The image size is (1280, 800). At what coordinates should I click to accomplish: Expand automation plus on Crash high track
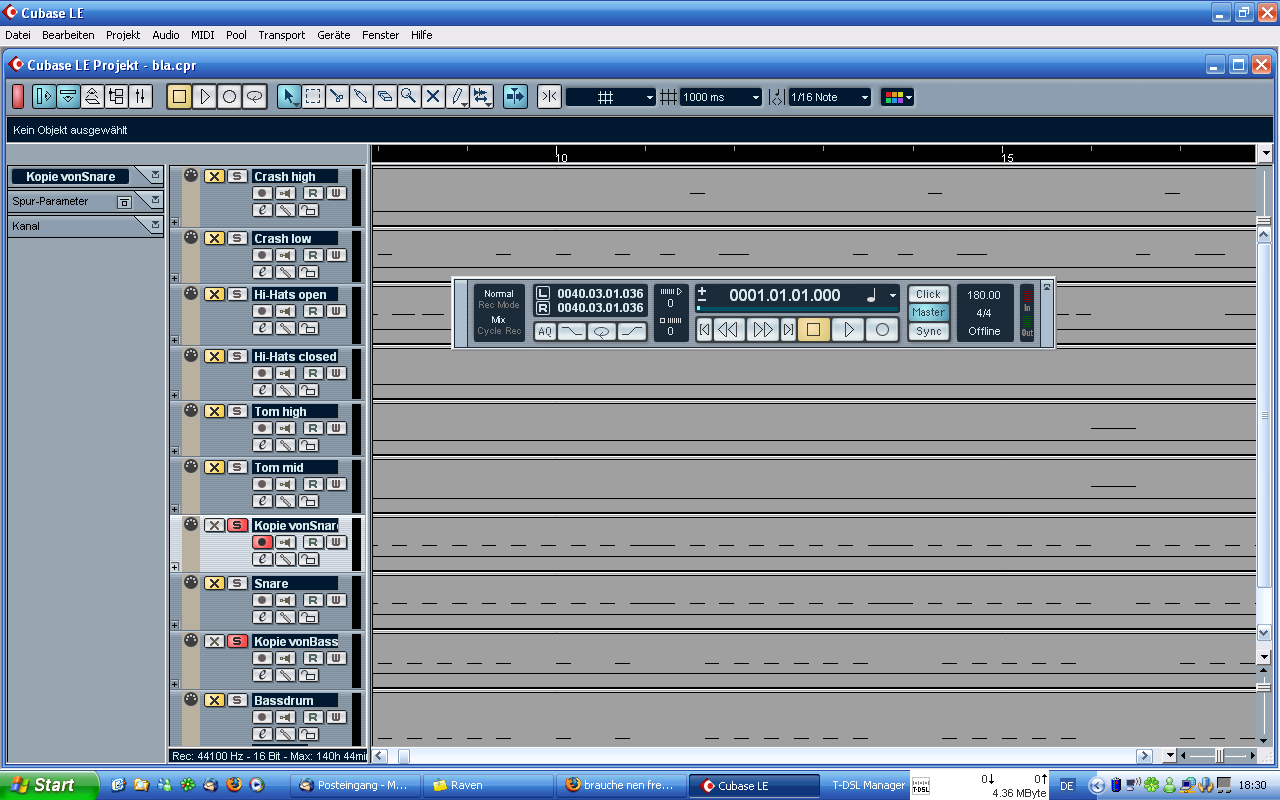click(x=175, y=222)
